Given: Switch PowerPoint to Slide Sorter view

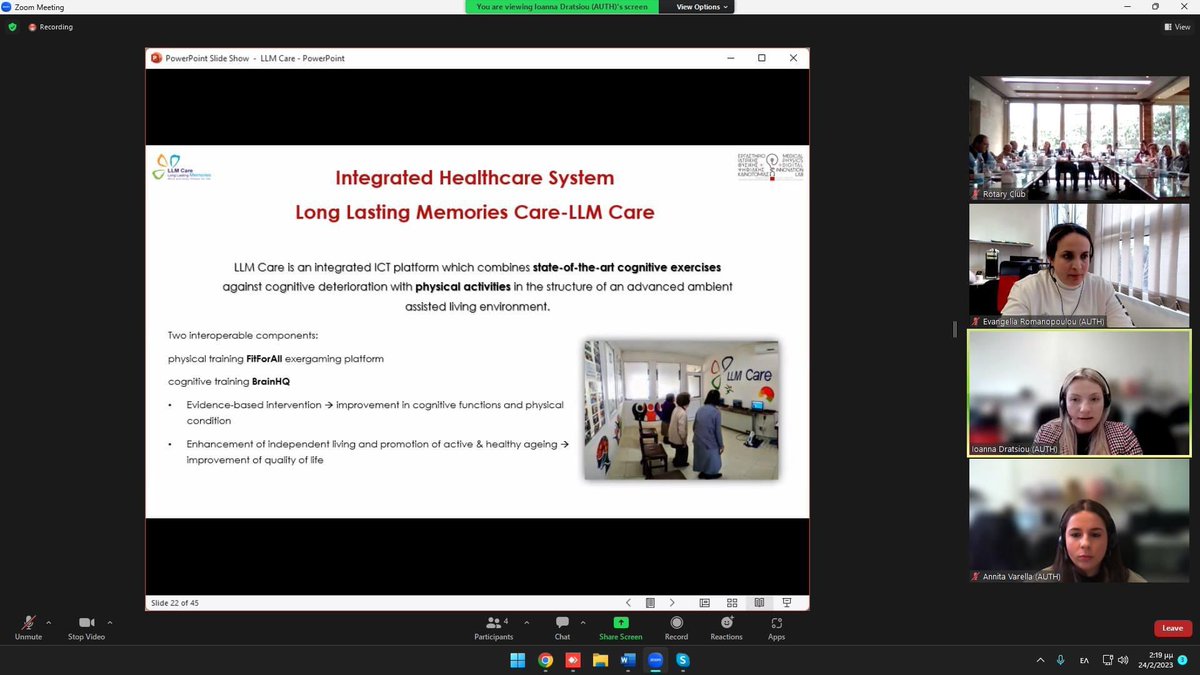Looking at the screenshot, I should (x=732, y=603).
